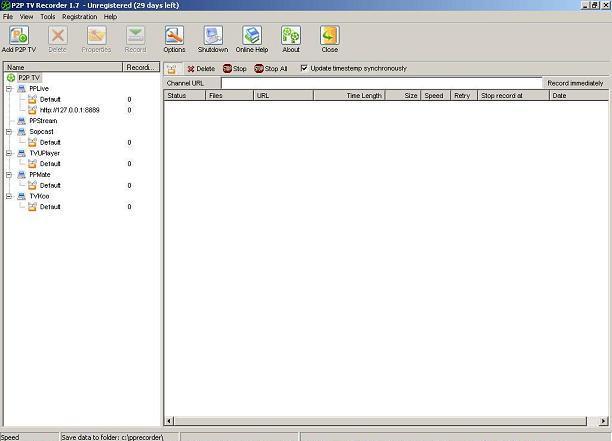Viewport: 612px width, 441px height.
Task: Click the horizontal scrollbar left arrow
Action: (x=169, y=421)
